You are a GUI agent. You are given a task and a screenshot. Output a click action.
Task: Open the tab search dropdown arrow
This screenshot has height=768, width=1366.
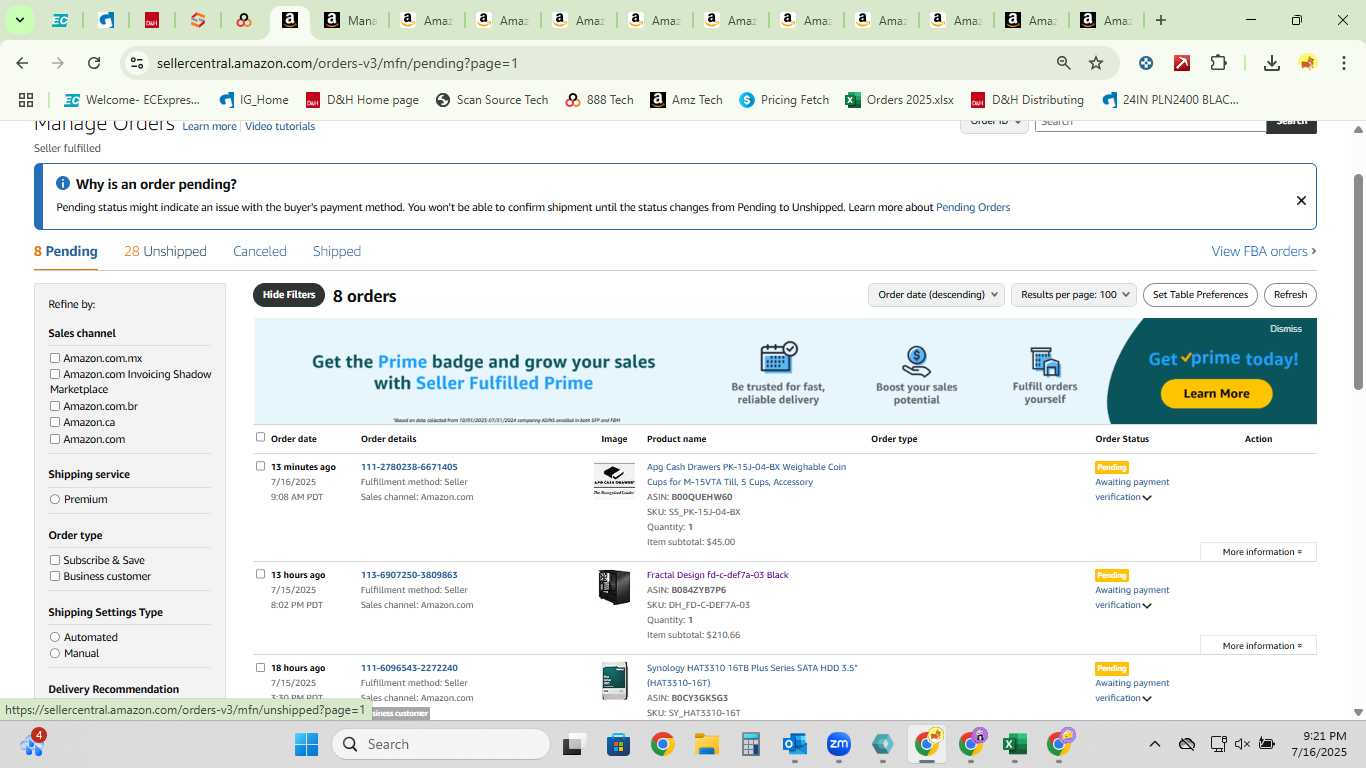[x=19, y=20]
